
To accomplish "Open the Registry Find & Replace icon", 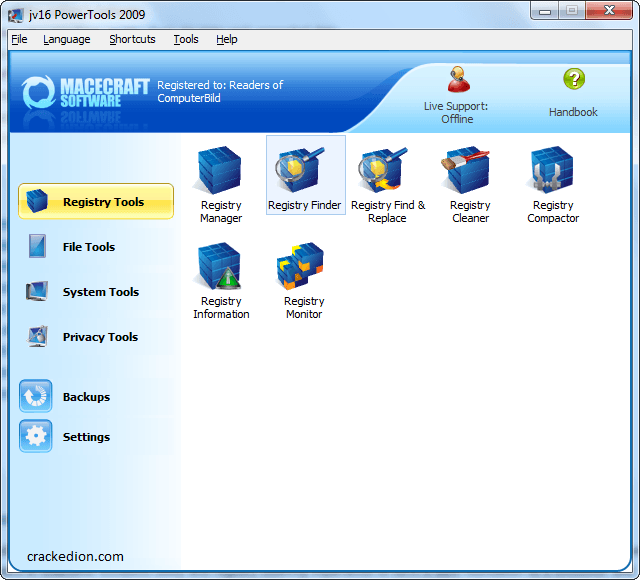I will [383, 170].
